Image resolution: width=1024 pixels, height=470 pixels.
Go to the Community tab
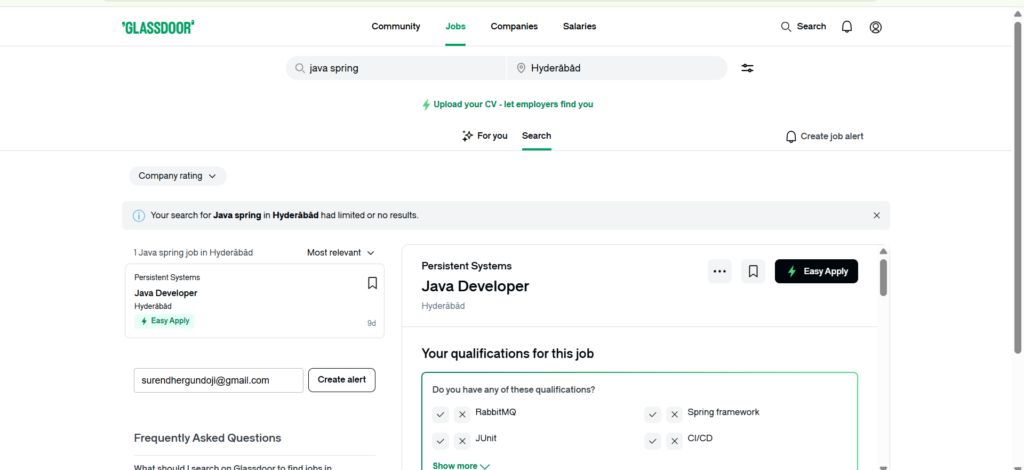coord(396,27)
